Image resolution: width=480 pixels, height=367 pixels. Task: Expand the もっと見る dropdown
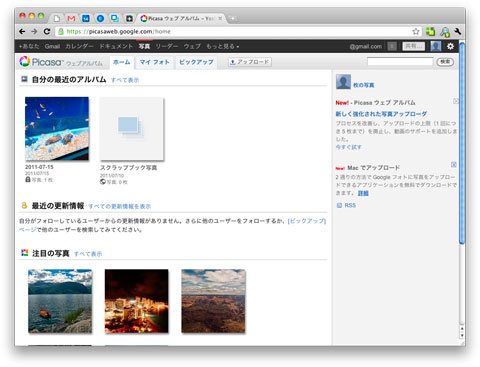(223, 46)
